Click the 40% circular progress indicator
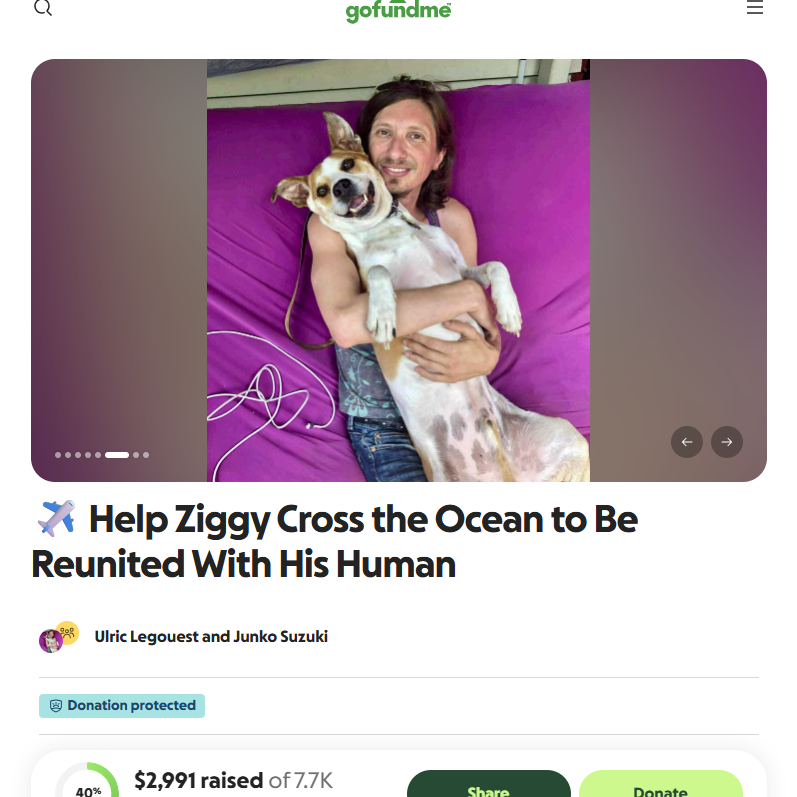797x797 pixels. [x=87, y=780]
